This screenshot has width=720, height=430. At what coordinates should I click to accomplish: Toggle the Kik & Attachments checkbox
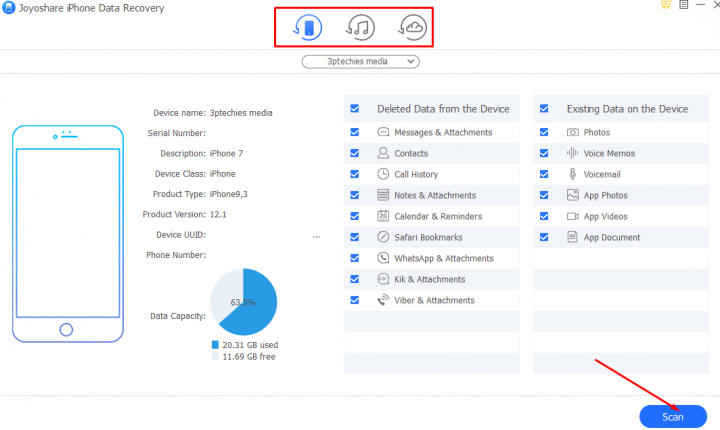point(354,279)
